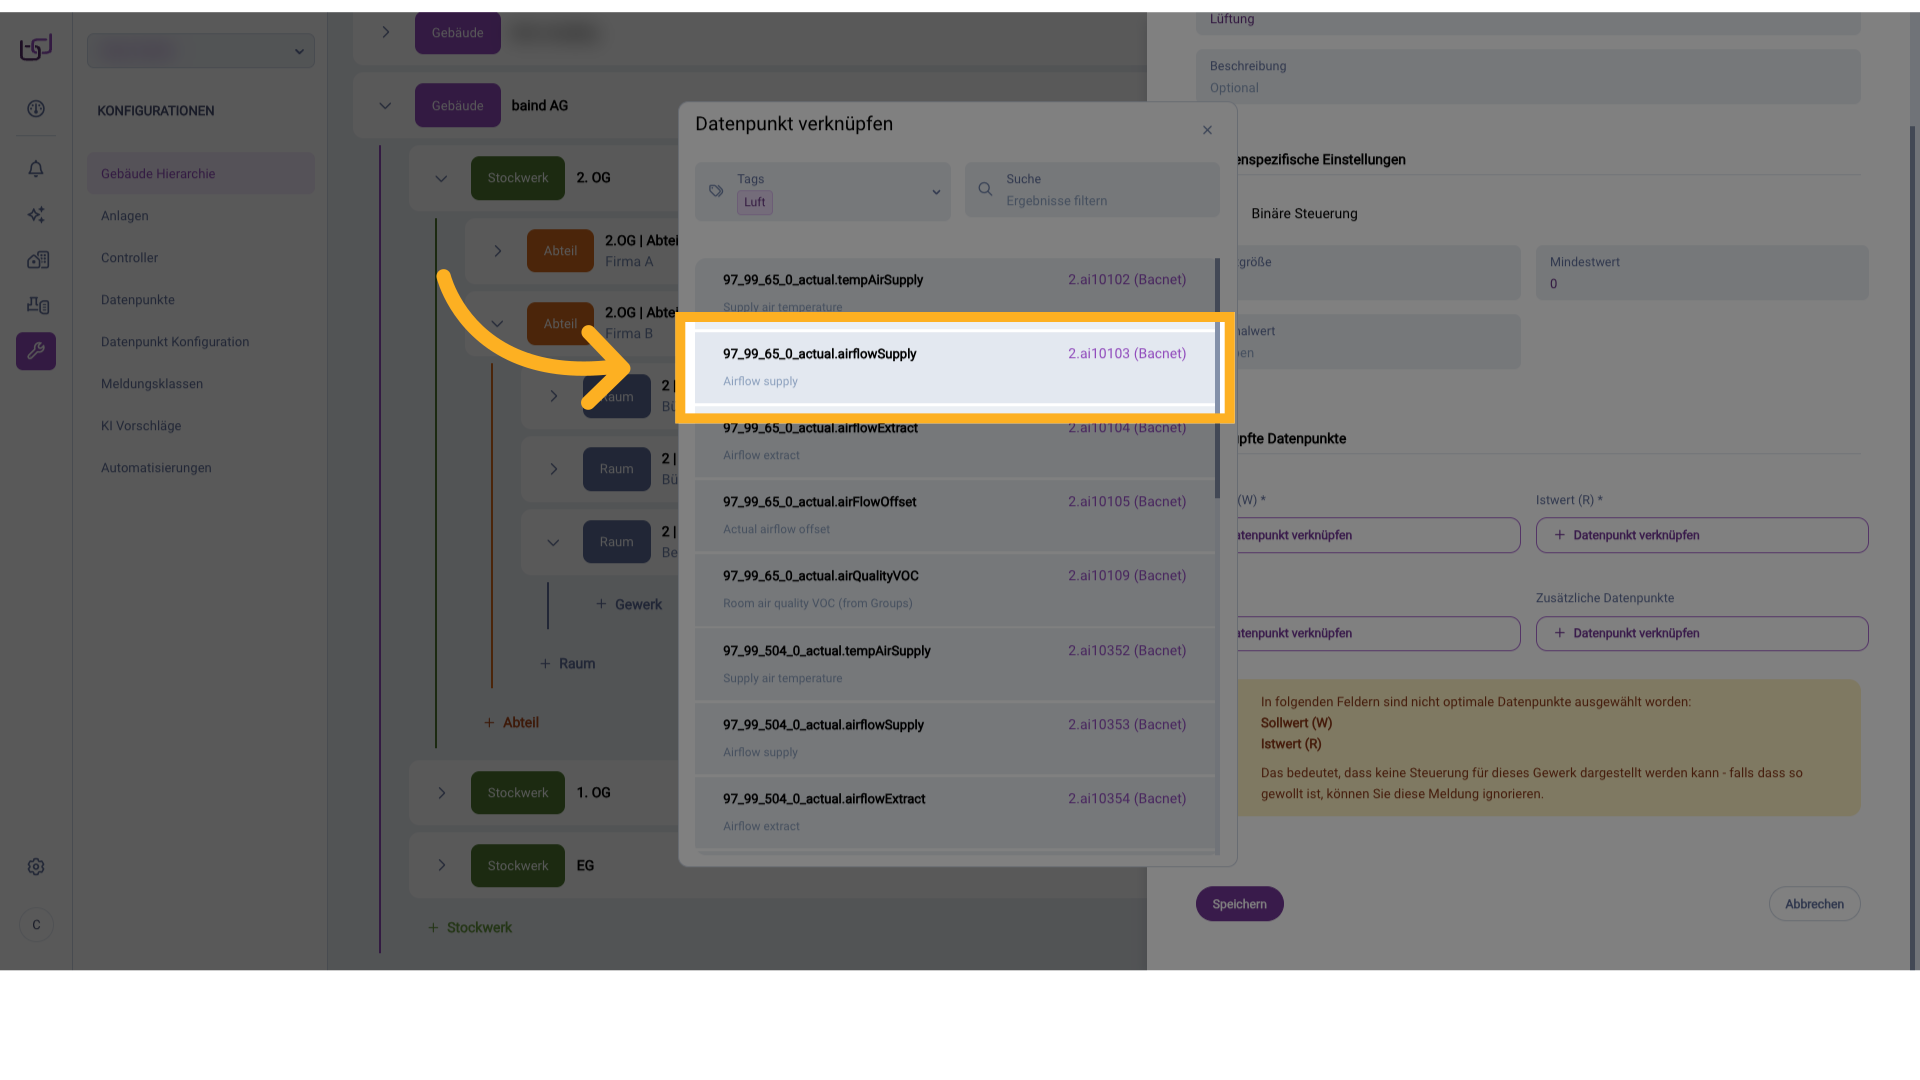The height and width of the screenshot is (1080, 1920).
Task: Click the Speichern button
Action: click(x=1239, y=904)
